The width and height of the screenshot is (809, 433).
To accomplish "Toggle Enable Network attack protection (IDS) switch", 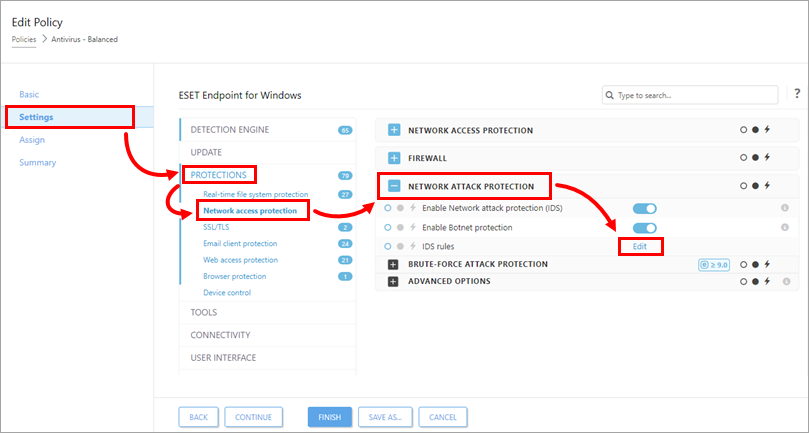I will (644, 209).
